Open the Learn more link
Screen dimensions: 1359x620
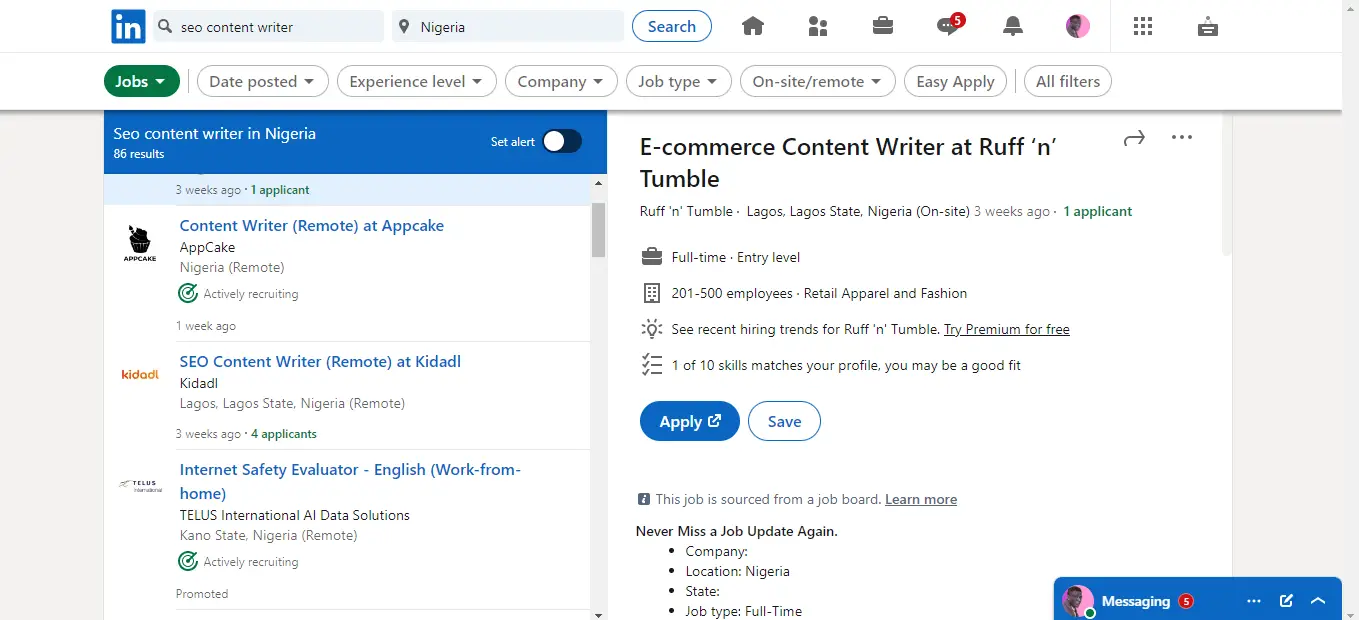pos(921,499)
